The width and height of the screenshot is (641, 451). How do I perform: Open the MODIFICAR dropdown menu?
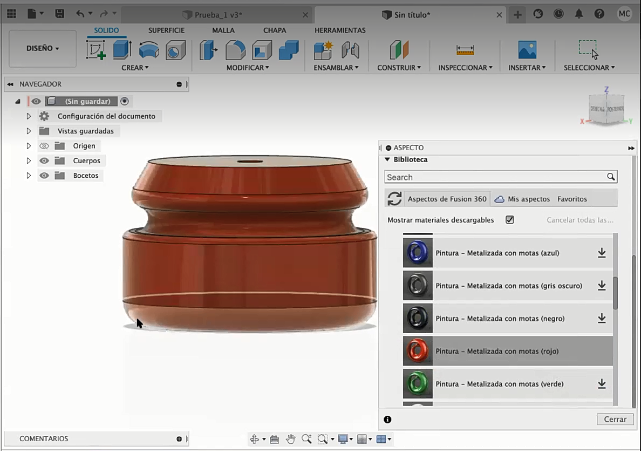[248, 67]
